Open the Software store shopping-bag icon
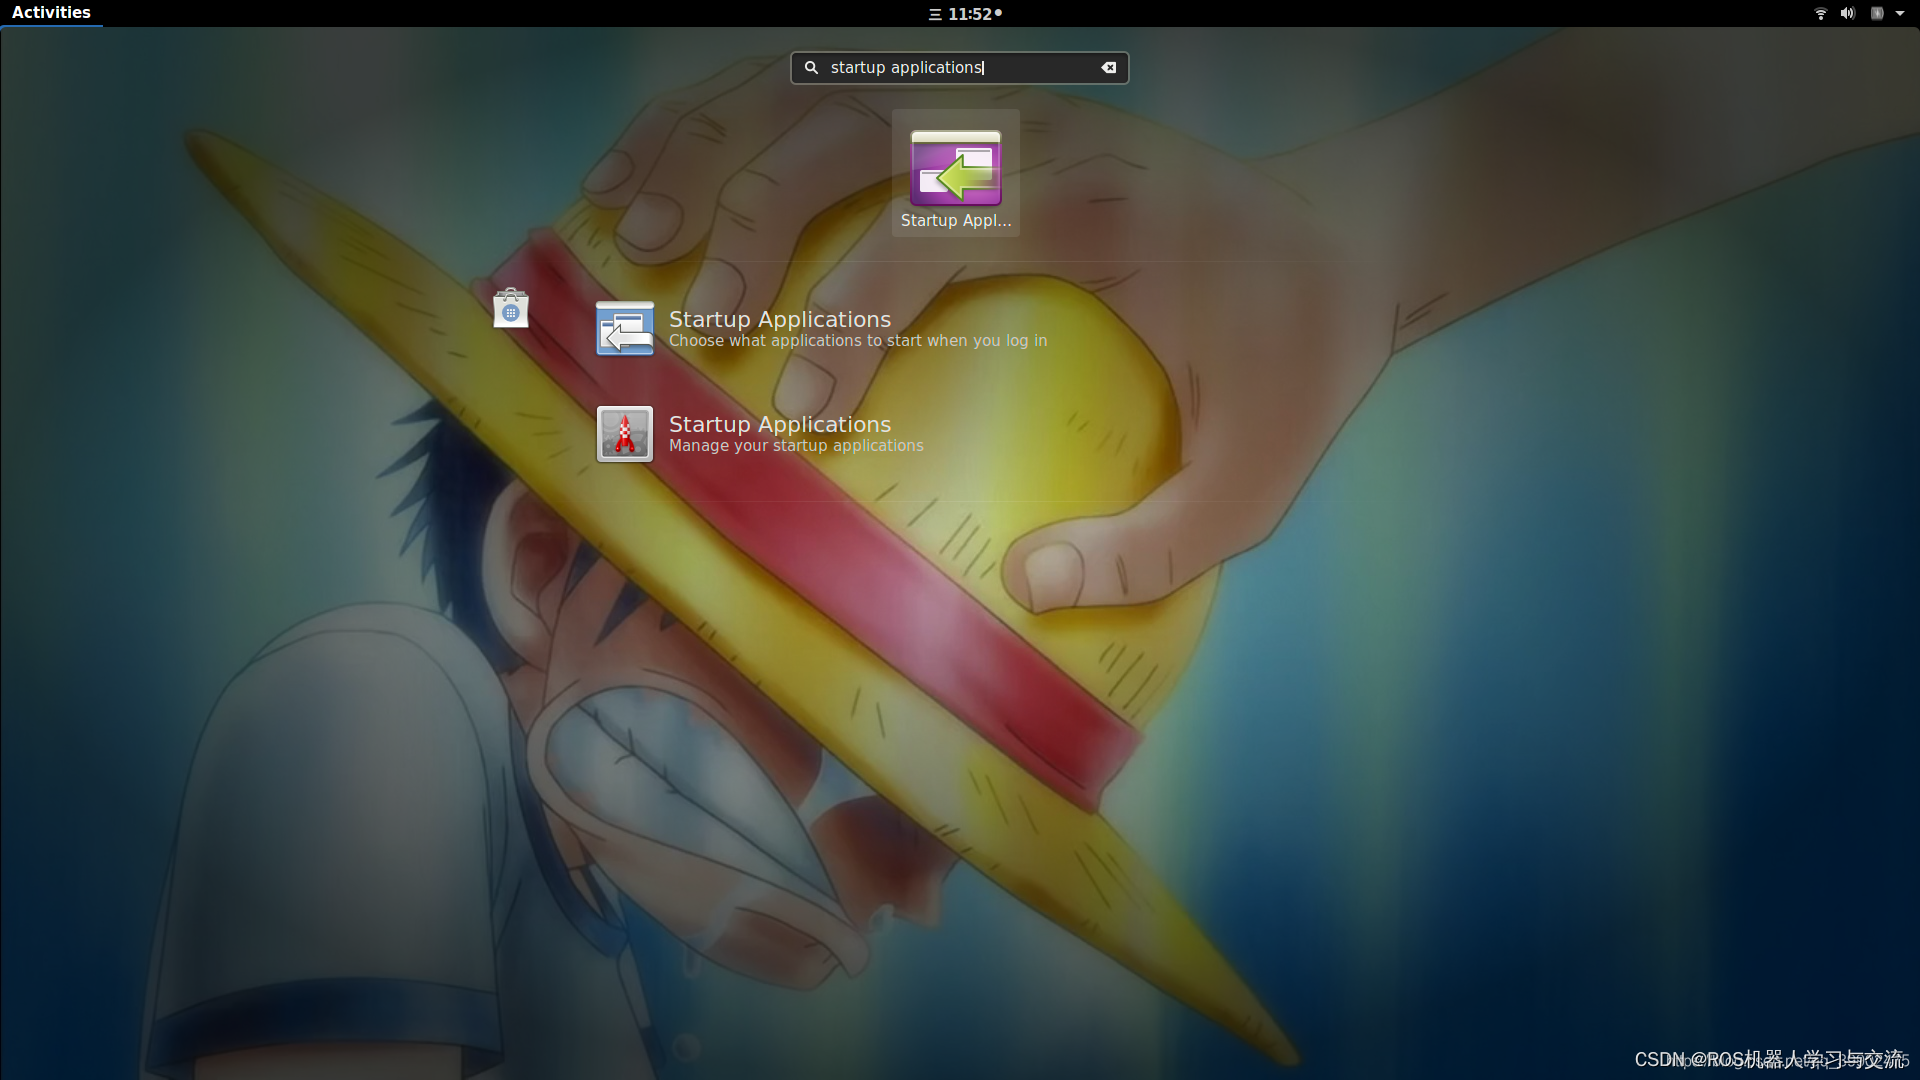 (x=510, y=308)
